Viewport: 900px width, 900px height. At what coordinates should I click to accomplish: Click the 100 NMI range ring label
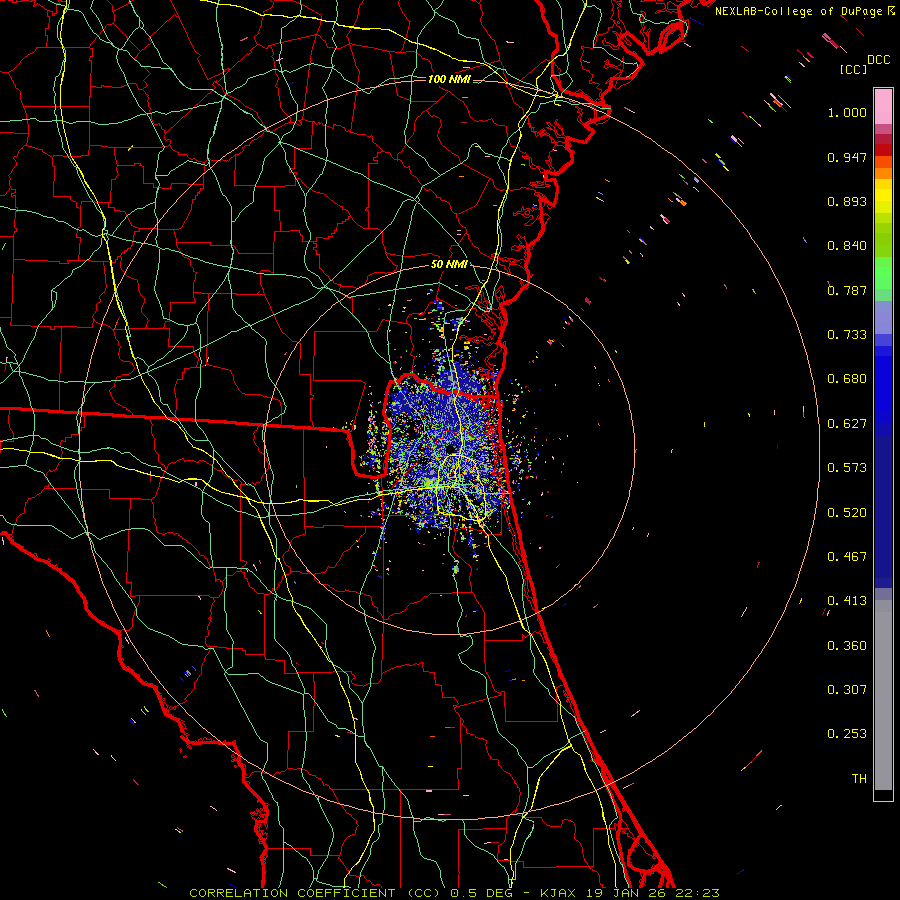pyautogui.click(x=449, y=79)
